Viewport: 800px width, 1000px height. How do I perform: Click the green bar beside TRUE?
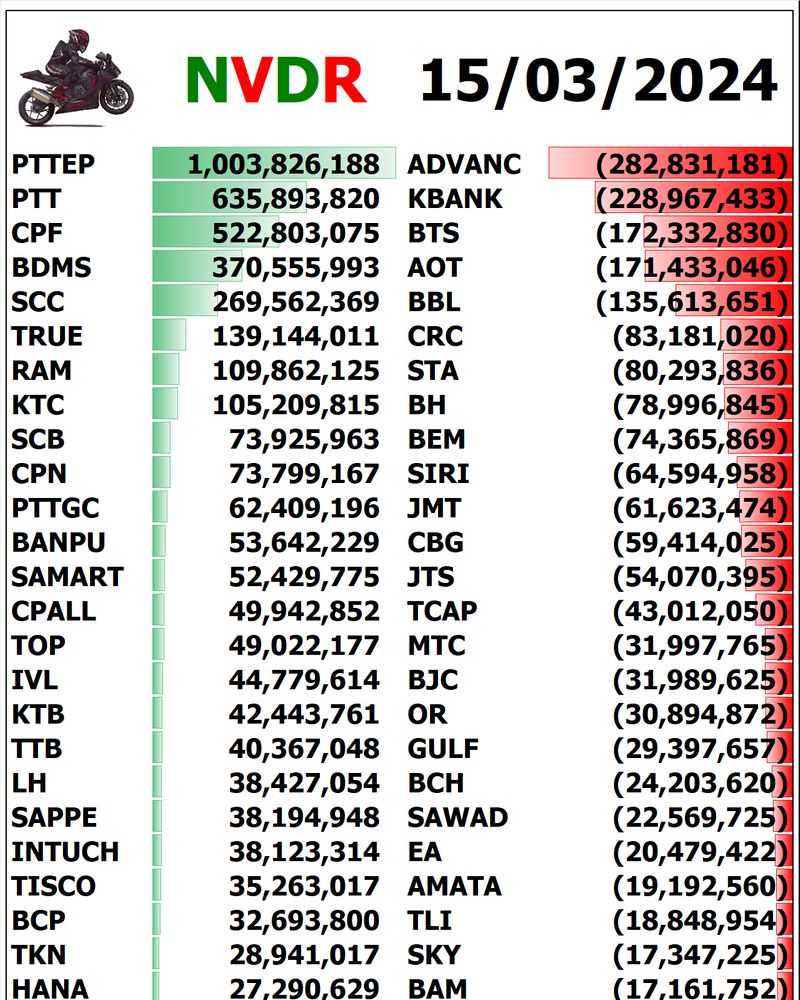point(169,336)
